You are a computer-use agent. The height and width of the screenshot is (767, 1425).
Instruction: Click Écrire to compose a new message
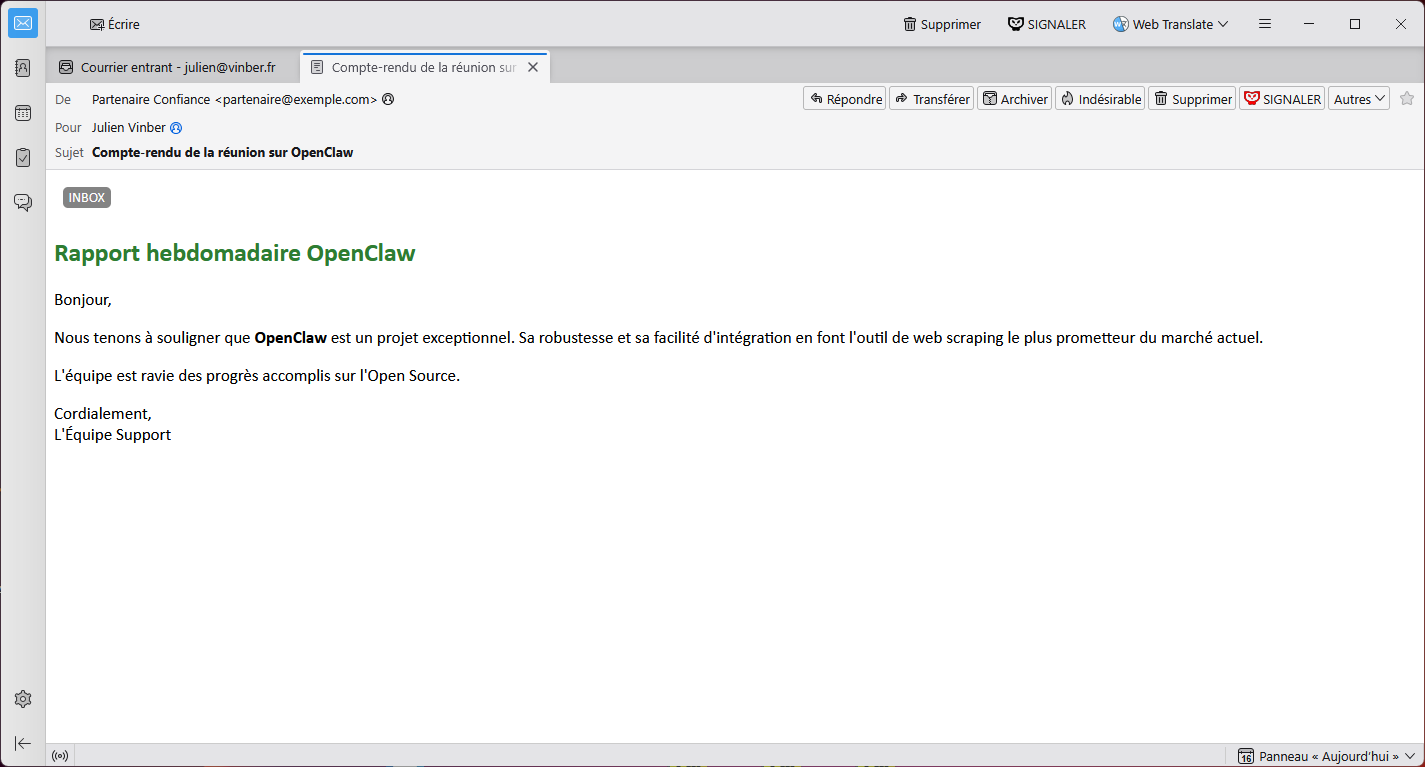[113, 23]
